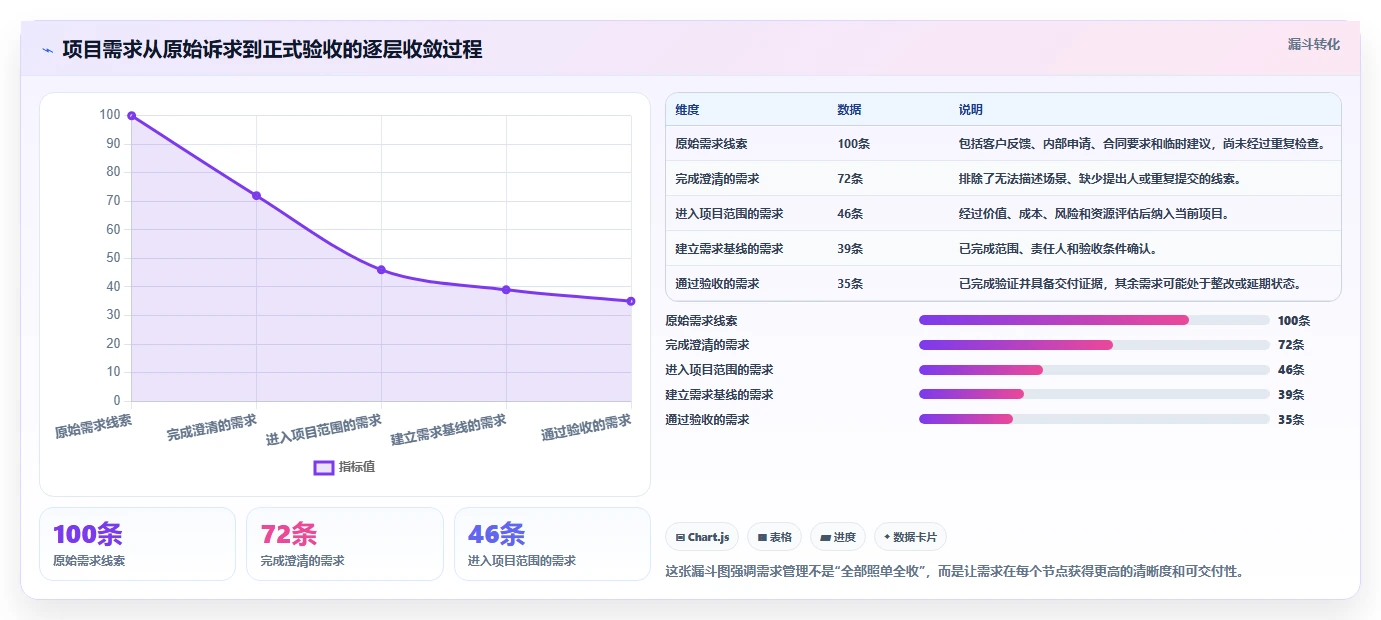Click the 进入项目范围的需求 progress bar
This screenshot has width=1381, height=620.
point(1094,370)
